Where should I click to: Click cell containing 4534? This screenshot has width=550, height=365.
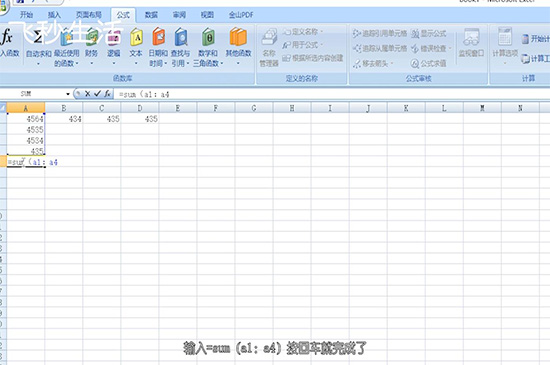[26, 140]
